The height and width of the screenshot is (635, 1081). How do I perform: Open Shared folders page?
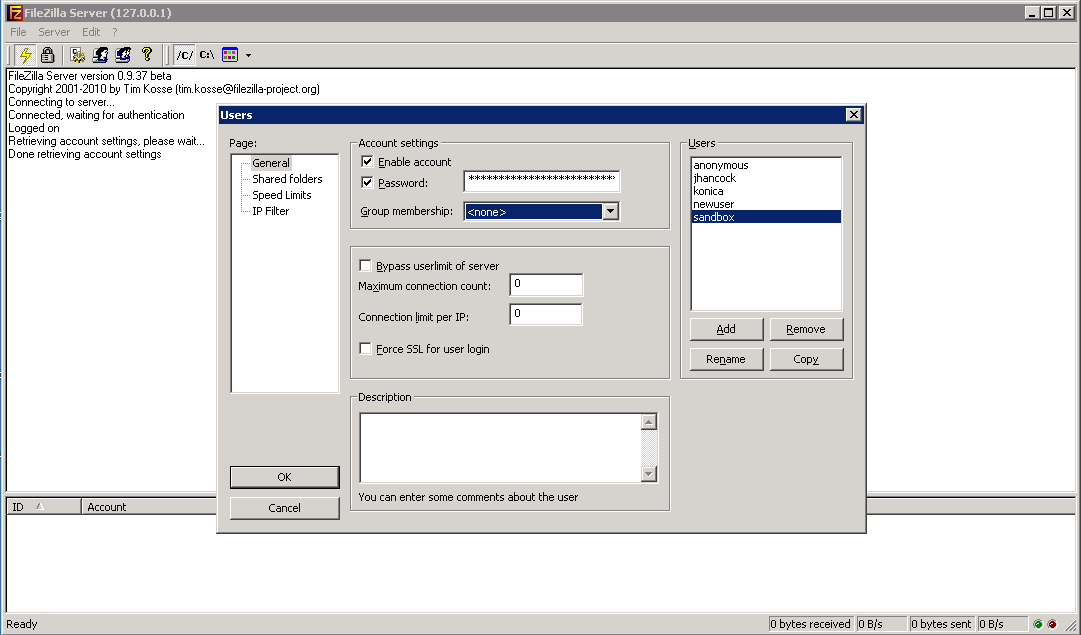coord(287,179)
